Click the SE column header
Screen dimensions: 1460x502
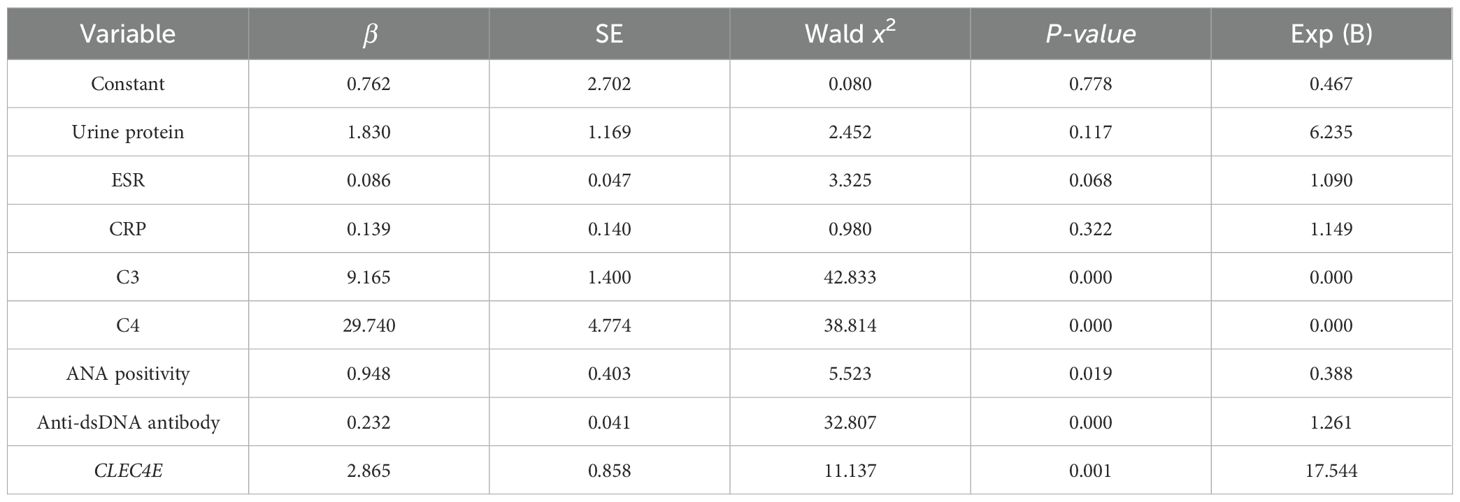click(611, 34)
